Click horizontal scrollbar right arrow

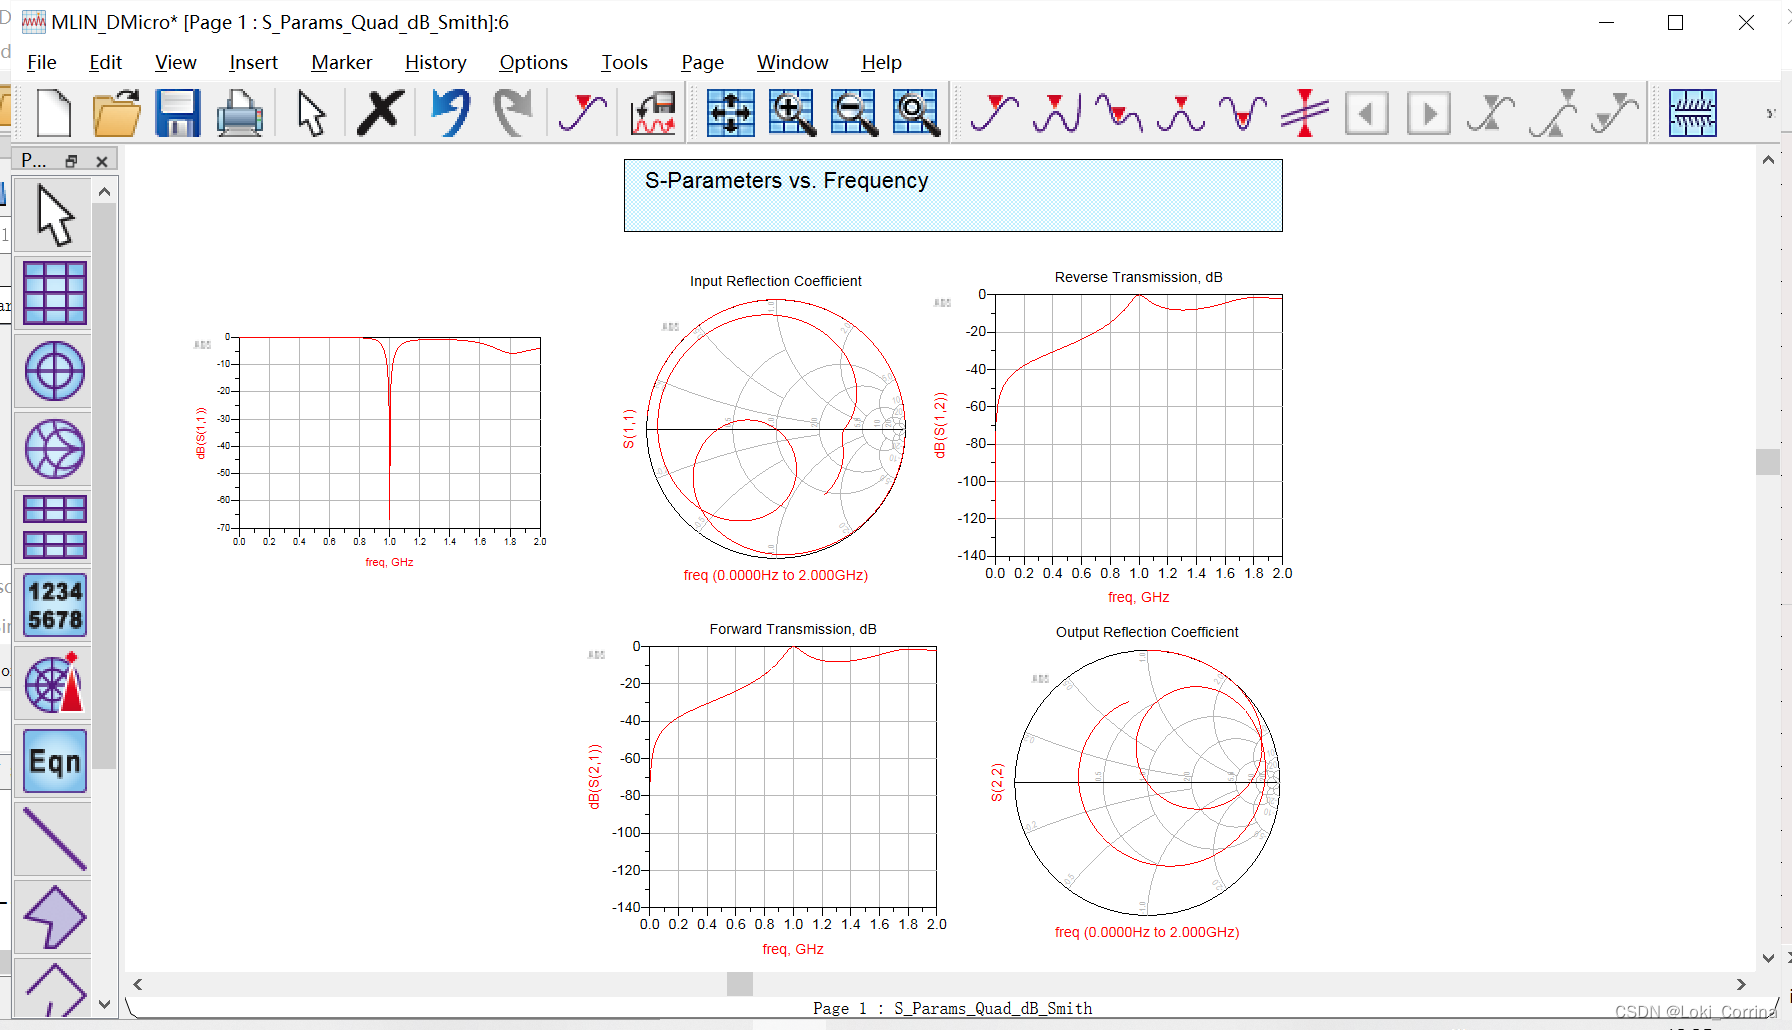(1741, 985)
